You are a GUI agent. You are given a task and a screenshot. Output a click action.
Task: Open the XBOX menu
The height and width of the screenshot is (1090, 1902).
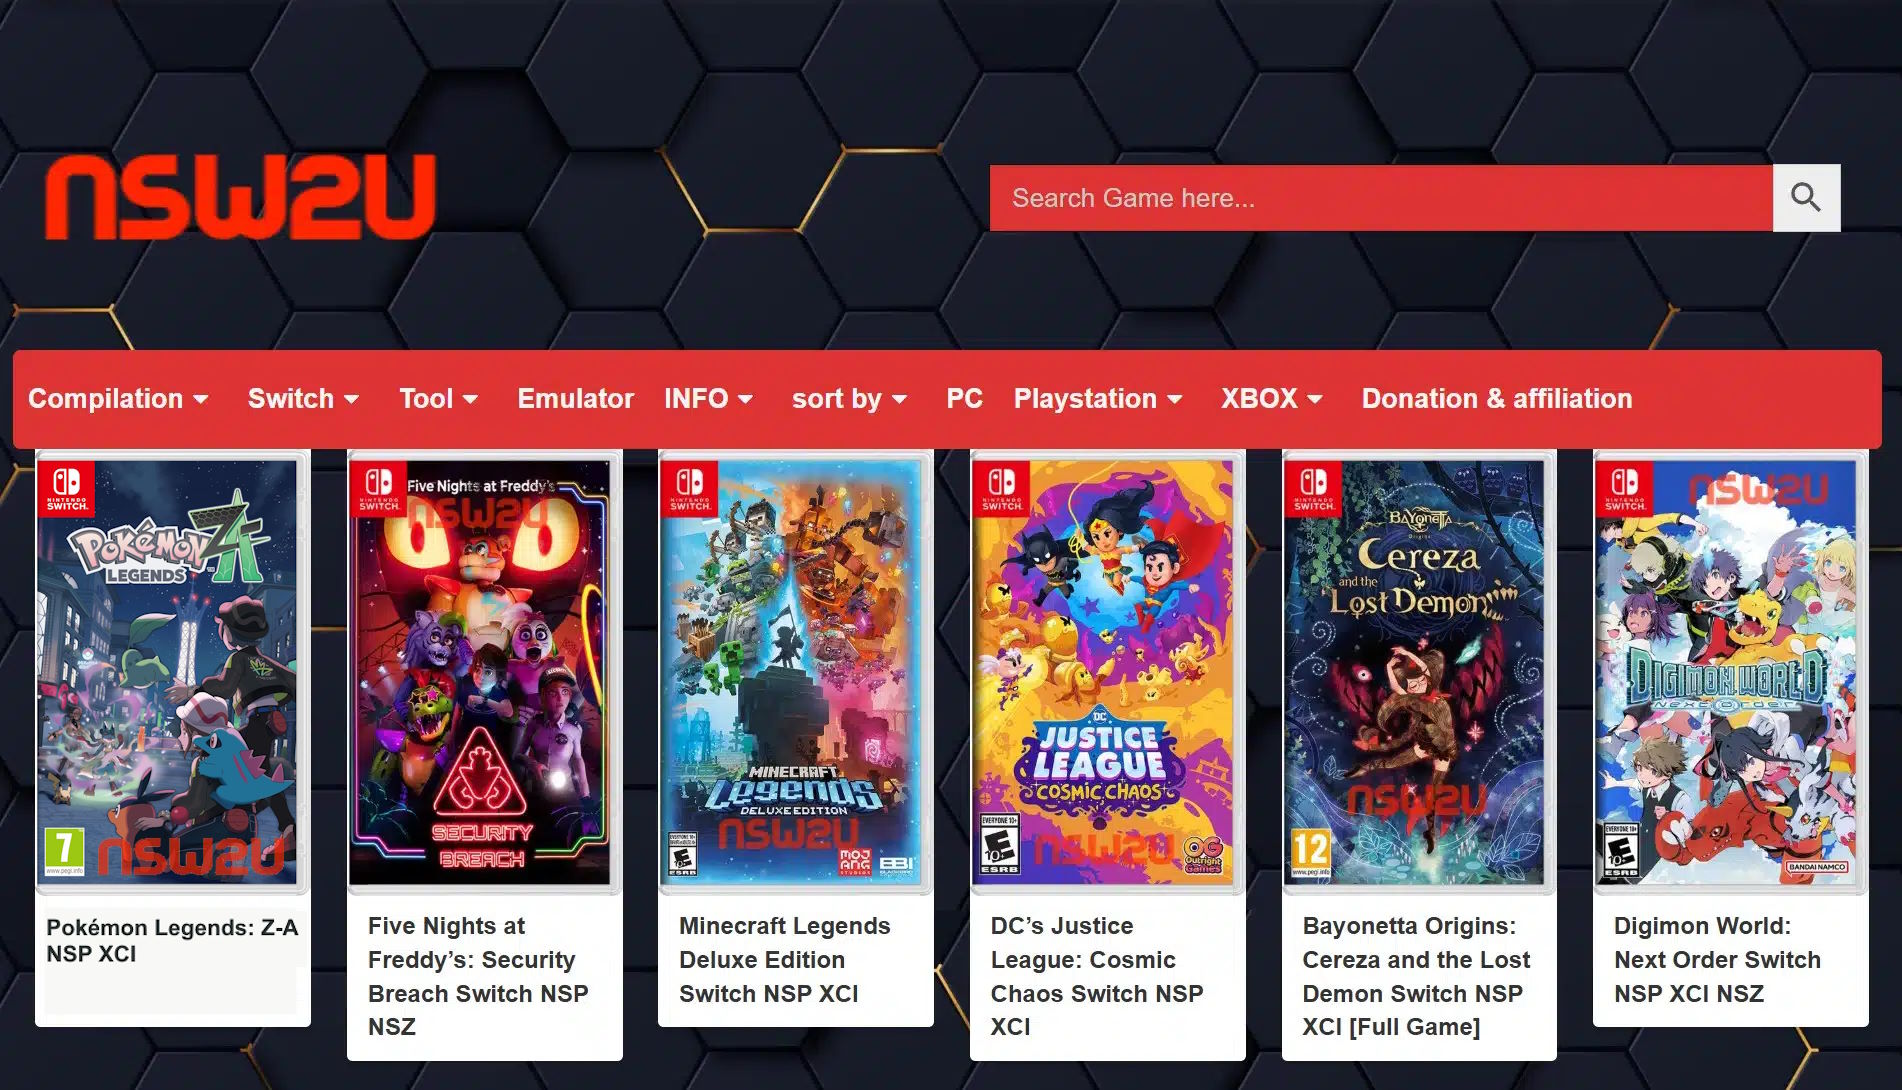[1271, 399]
